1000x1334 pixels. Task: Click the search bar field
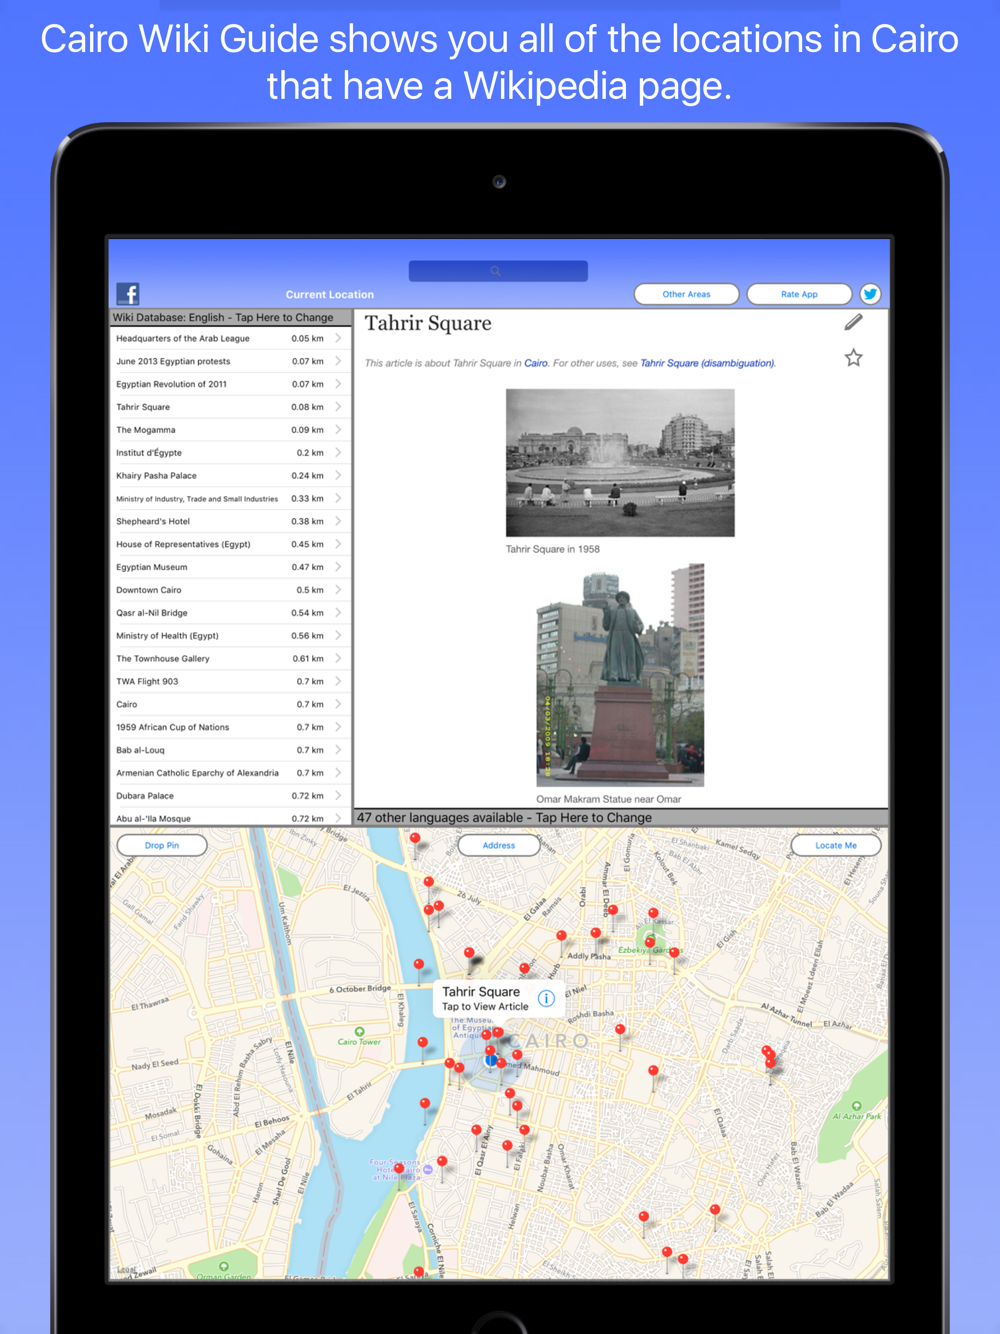498,271
